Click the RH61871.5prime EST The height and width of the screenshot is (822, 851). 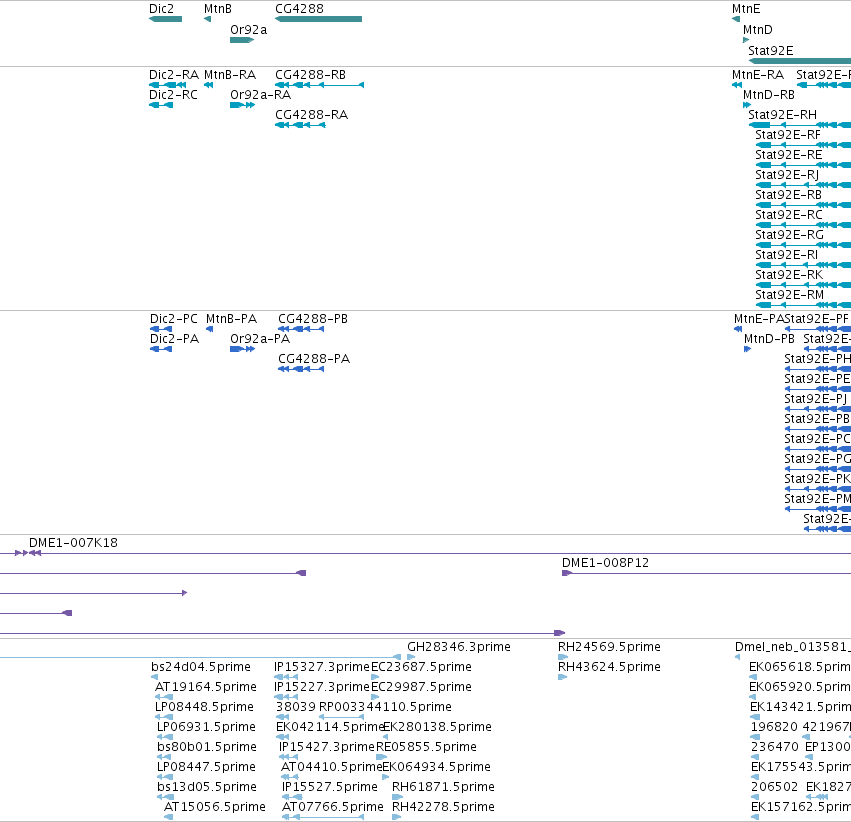397,797
